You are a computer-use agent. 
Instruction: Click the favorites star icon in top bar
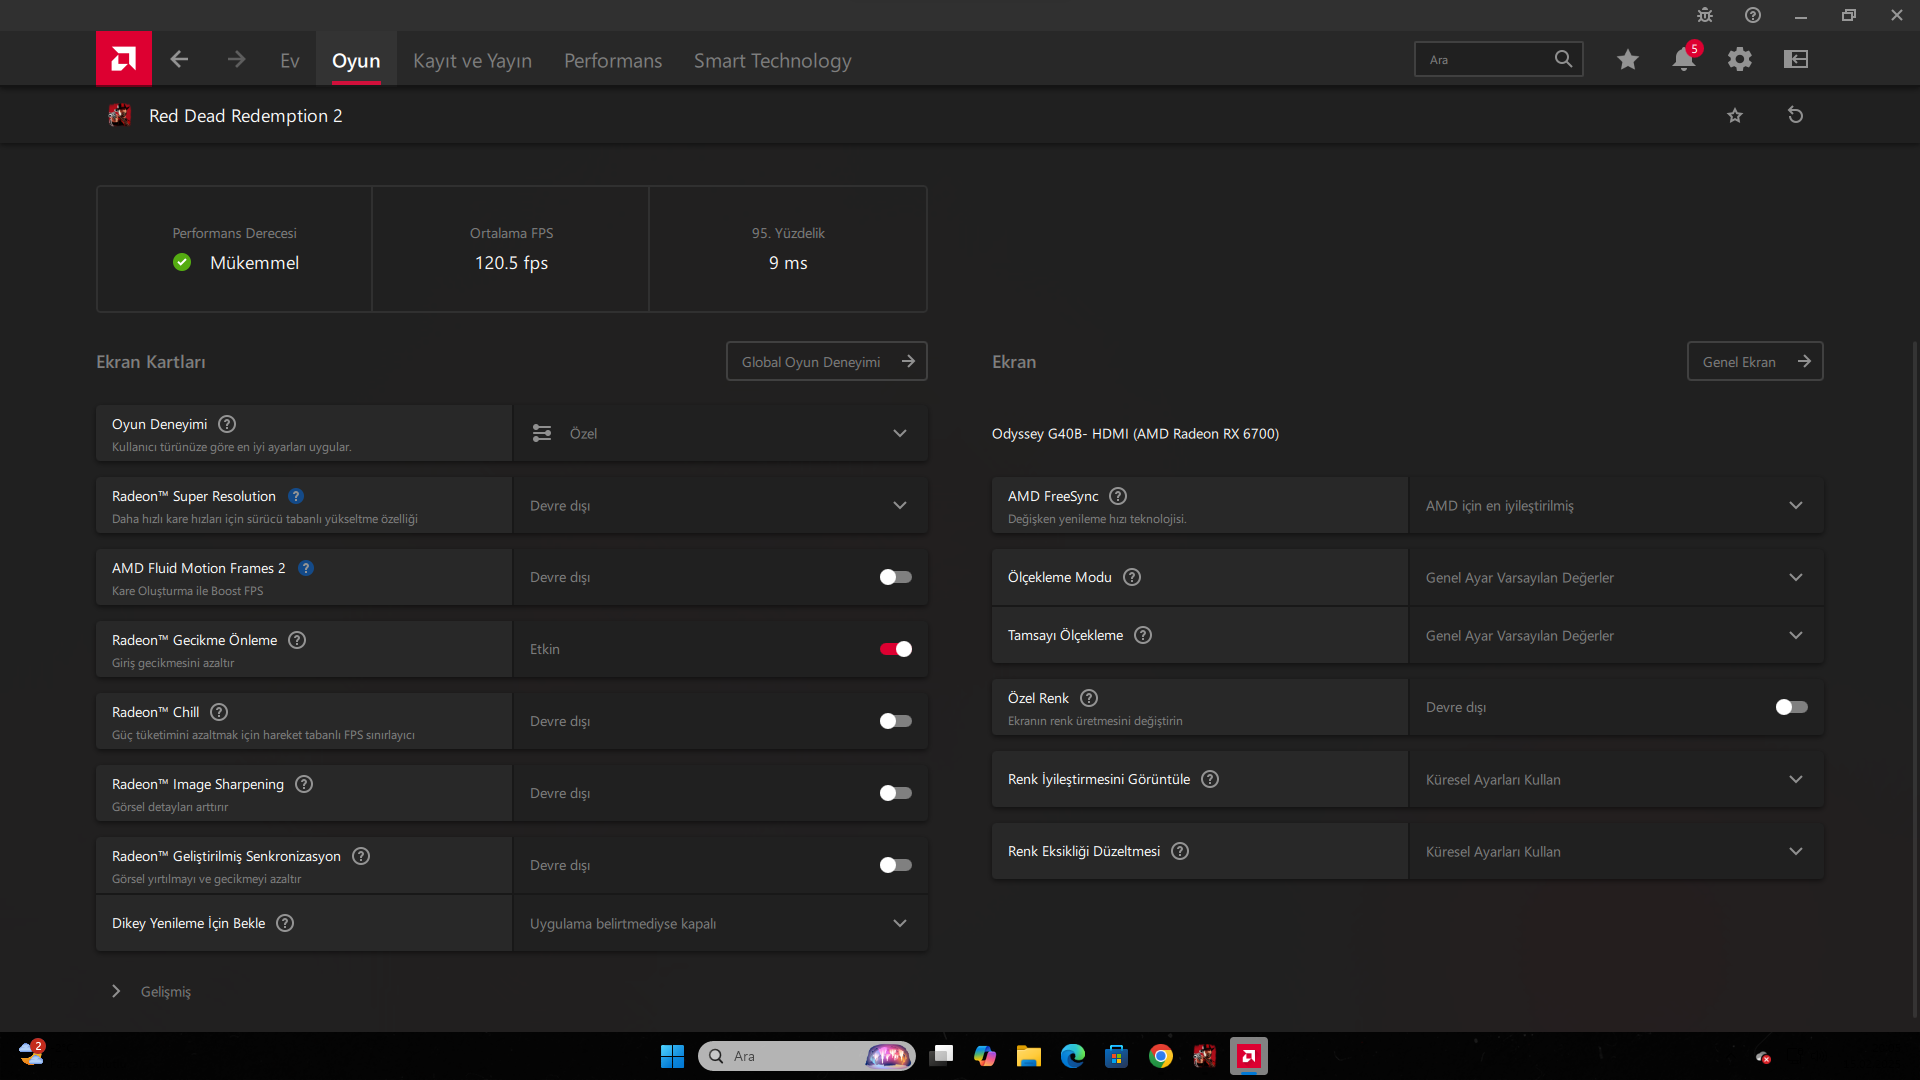[x=1628, y=60]
